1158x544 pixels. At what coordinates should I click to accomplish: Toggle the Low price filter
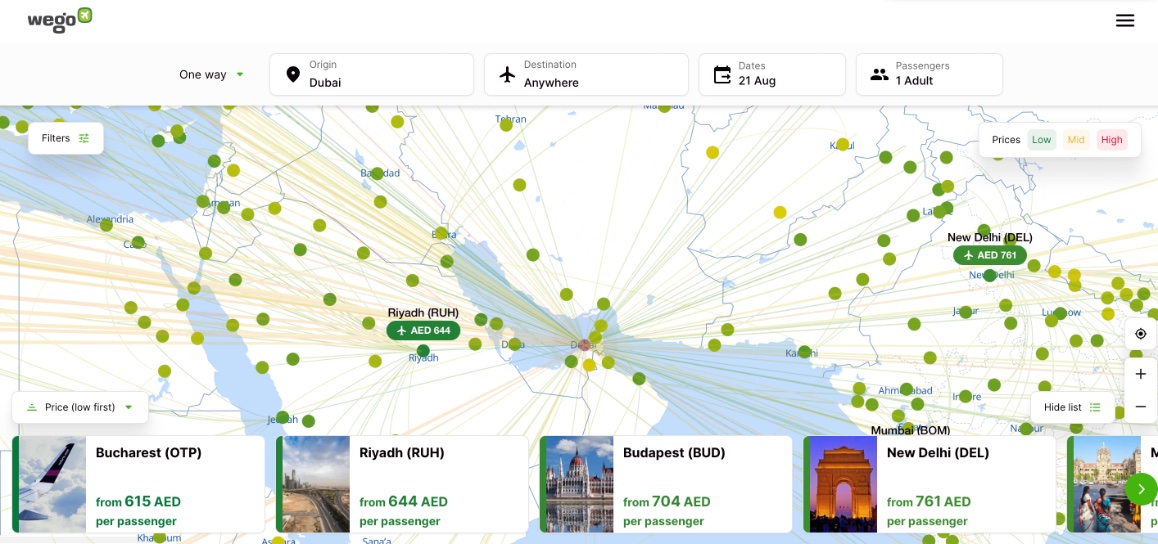1041,140
